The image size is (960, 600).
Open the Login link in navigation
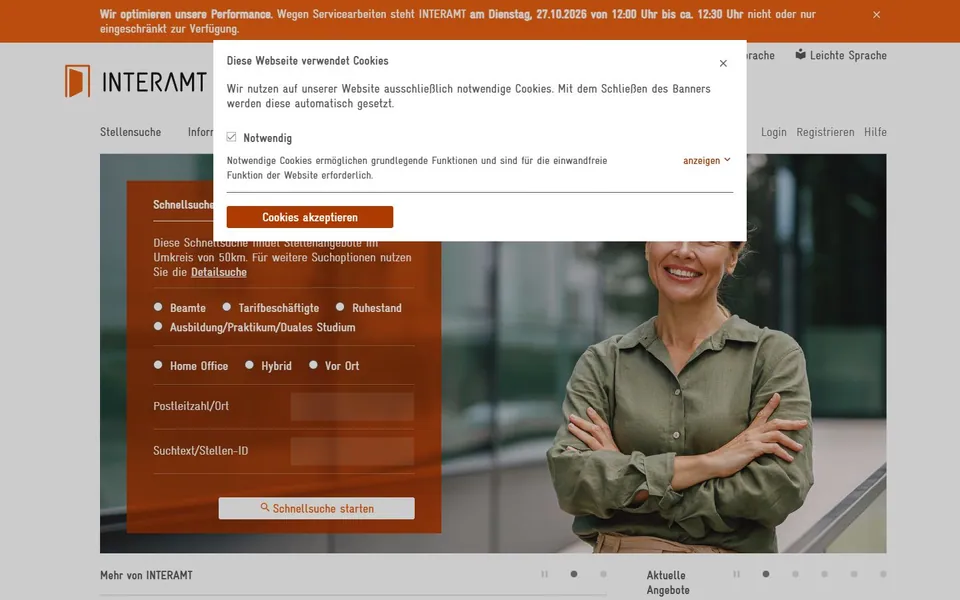pyautogui.click(x=773, y=132)
